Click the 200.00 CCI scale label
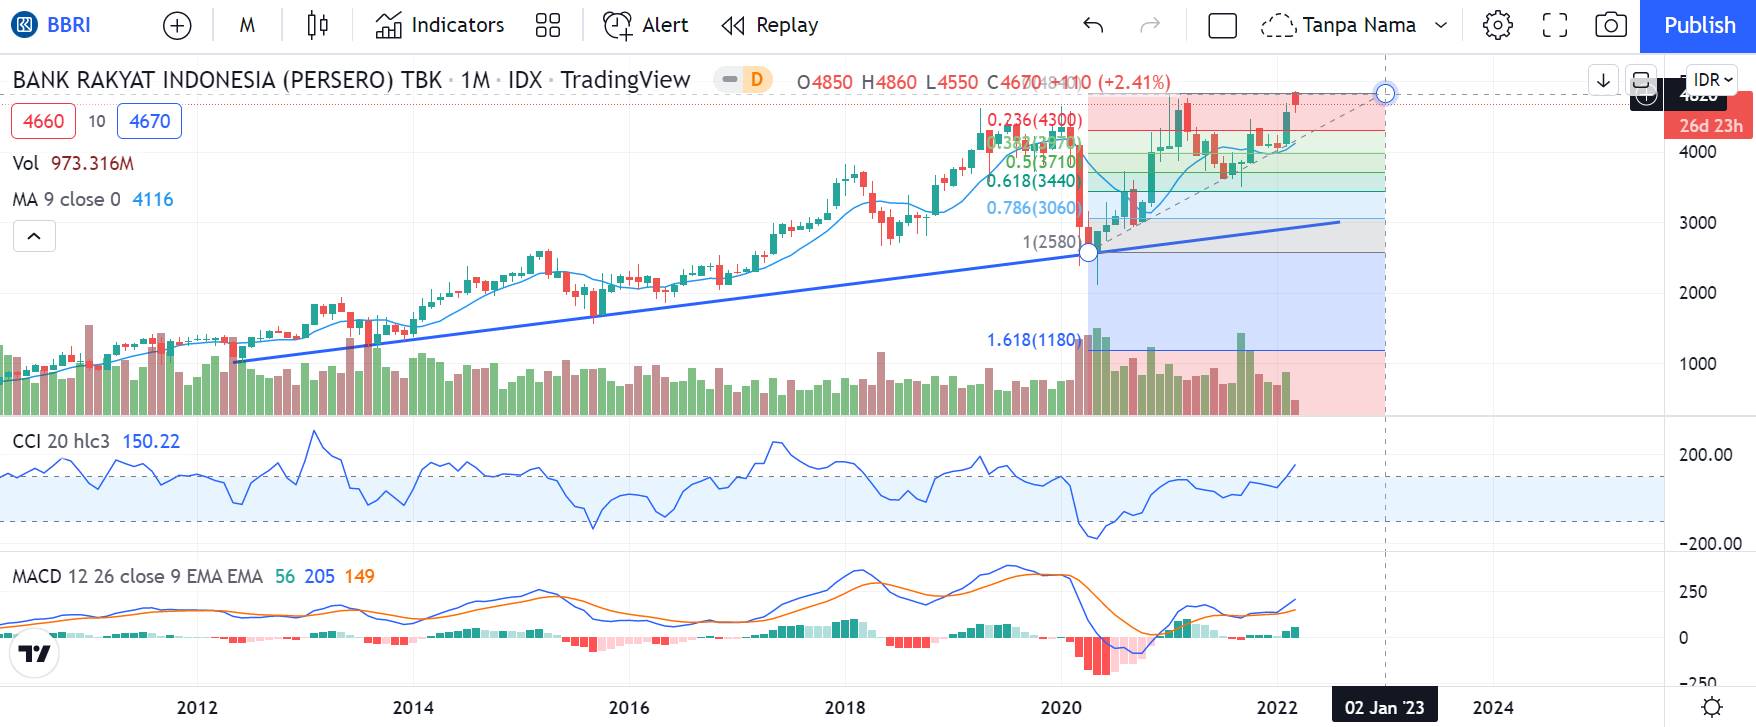Viewport: 1756px width, 727px height. pyautogui.click(x=1705, y=454)
